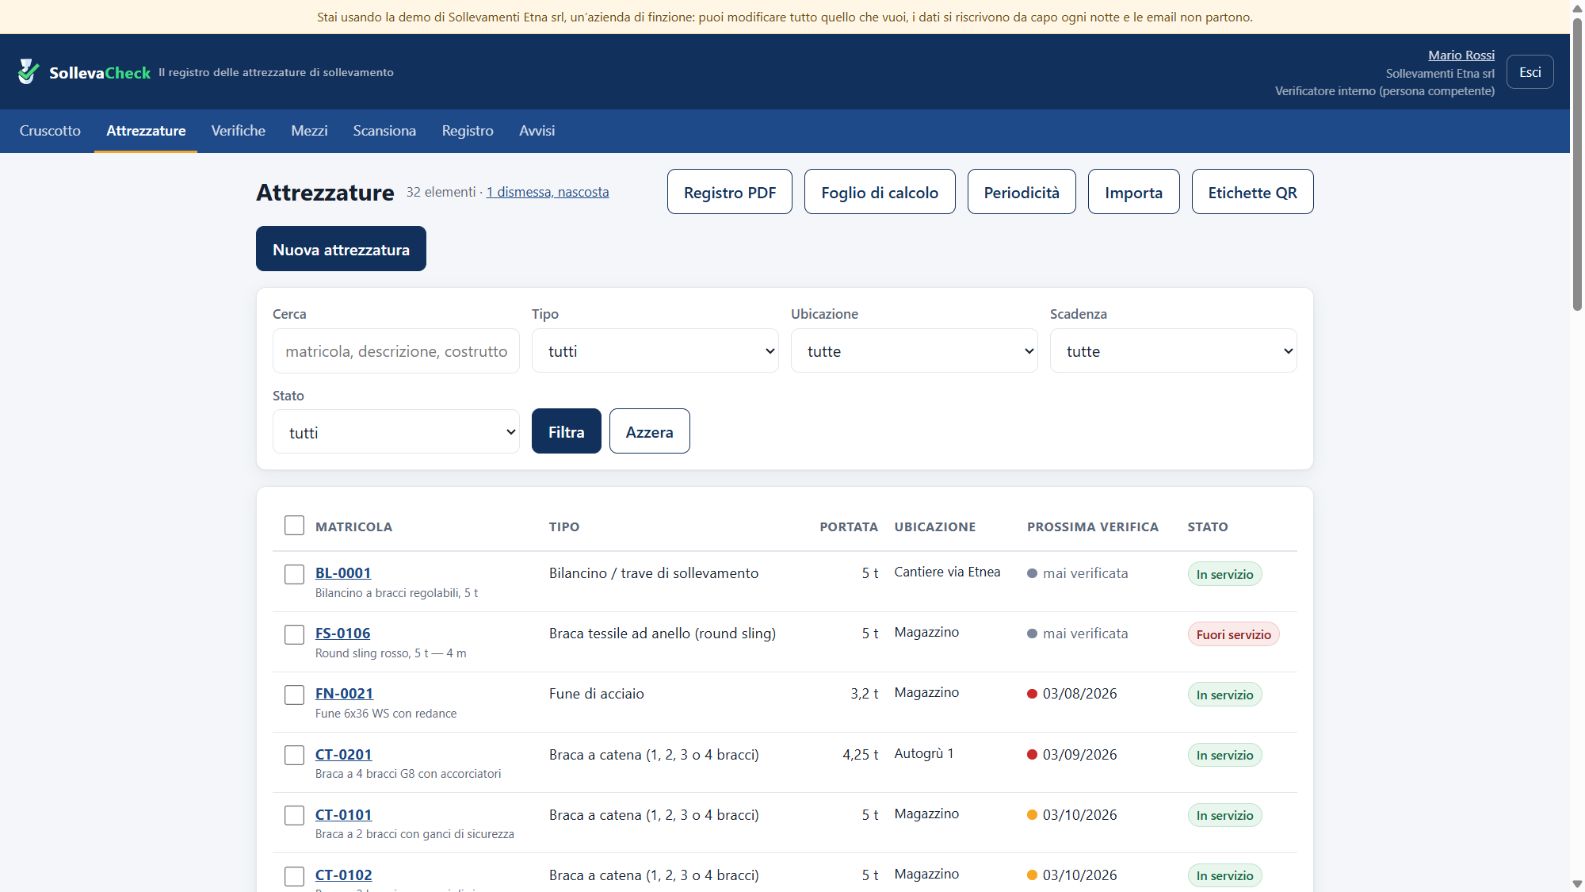
Task: Open equipment CT-0101
Action: pyautogui.click(x=343, y=815)
